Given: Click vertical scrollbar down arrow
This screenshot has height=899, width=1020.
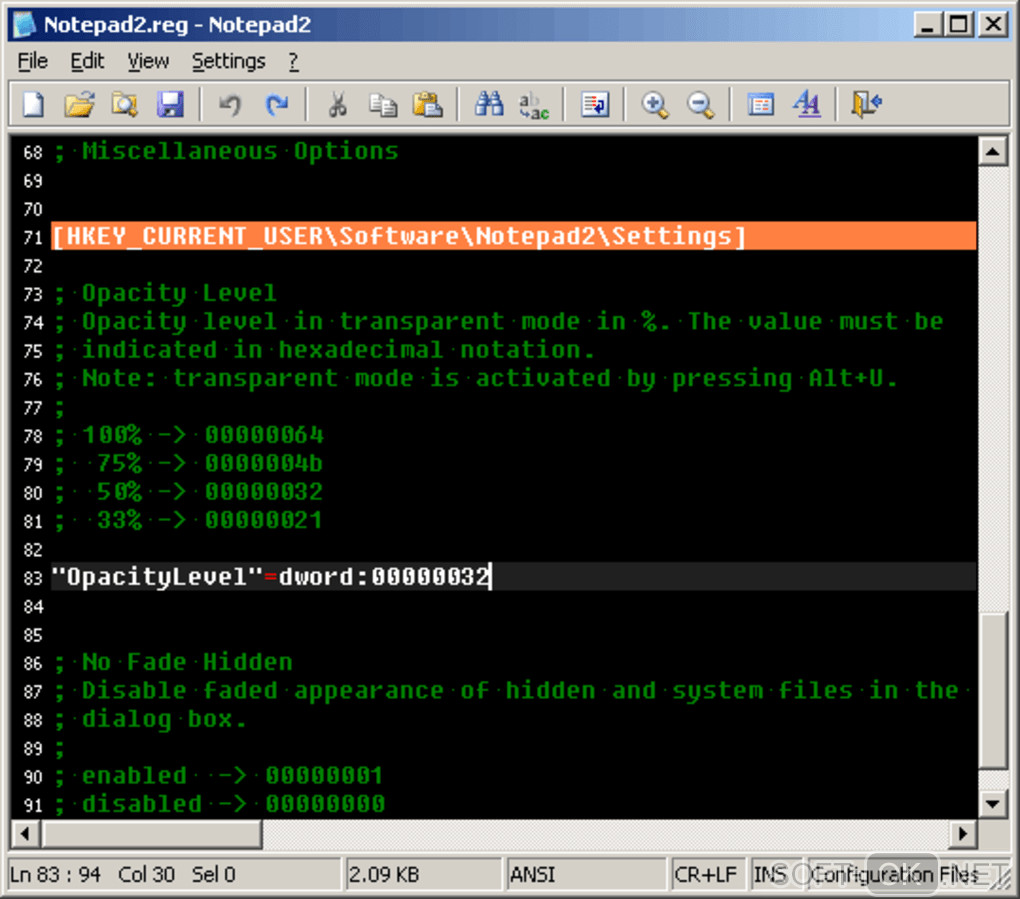Looking at the screenshot, I should click(x=993, y=803).
